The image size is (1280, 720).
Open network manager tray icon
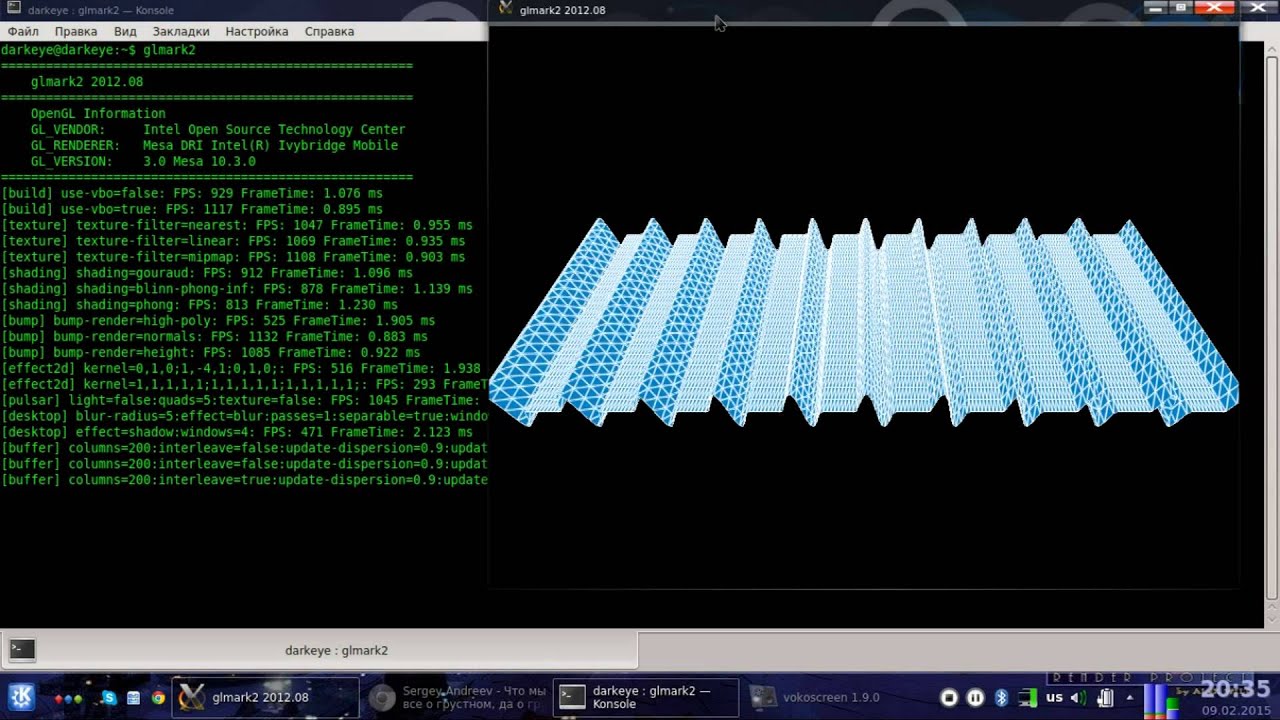tap(1027, 698)
